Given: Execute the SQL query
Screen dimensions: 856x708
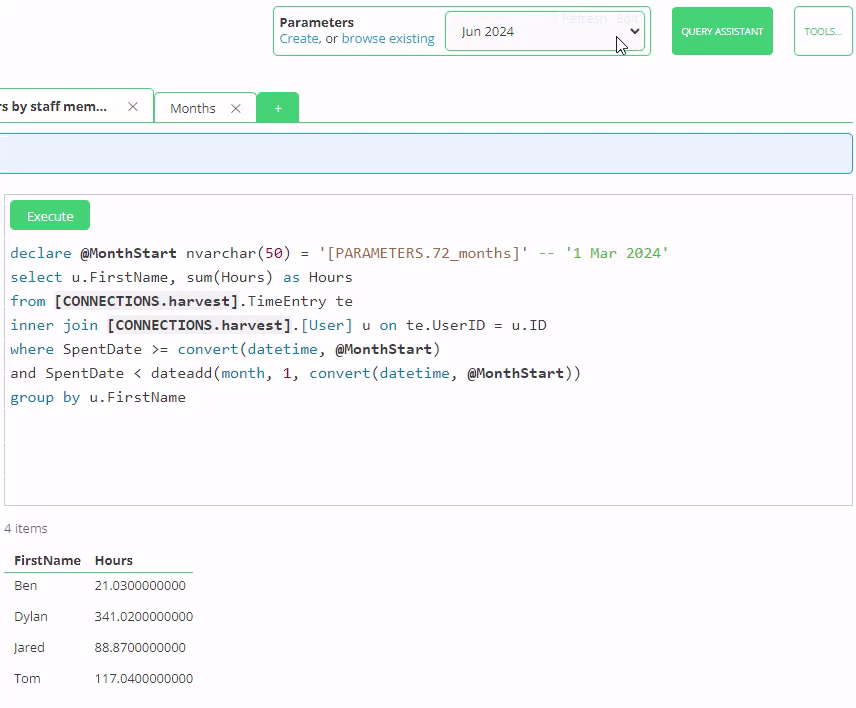Looking at the screenshot, I should 49,214.
